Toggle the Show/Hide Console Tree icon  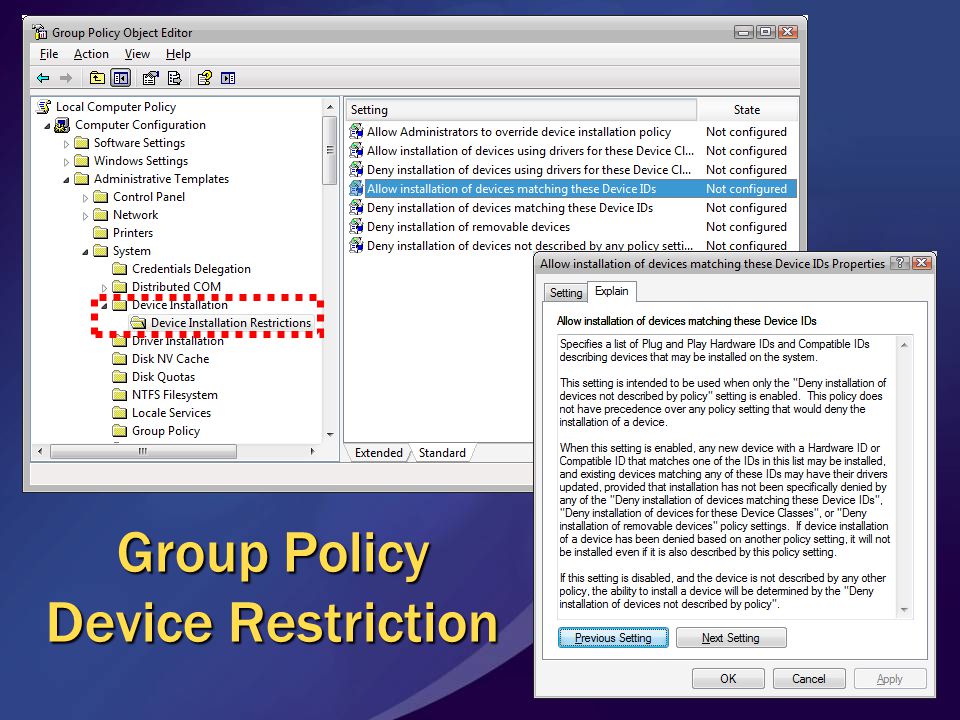[x=121, y=78]
